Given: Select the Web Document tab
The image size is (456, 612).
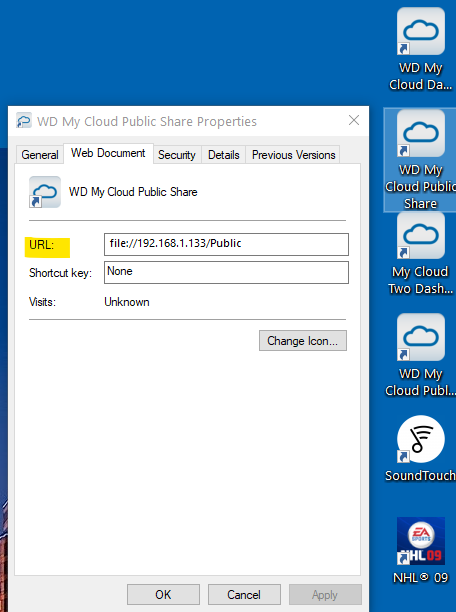Looking at the screenshot, I should tap(108, 153).
